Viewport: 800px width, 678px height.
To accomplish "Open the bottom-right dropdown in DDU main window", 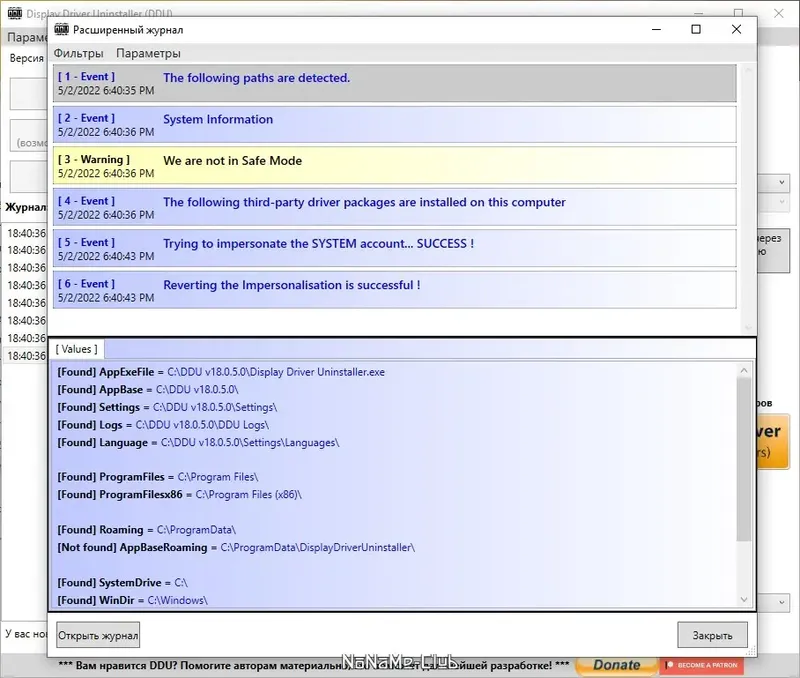I will click(x=781, y=602).
